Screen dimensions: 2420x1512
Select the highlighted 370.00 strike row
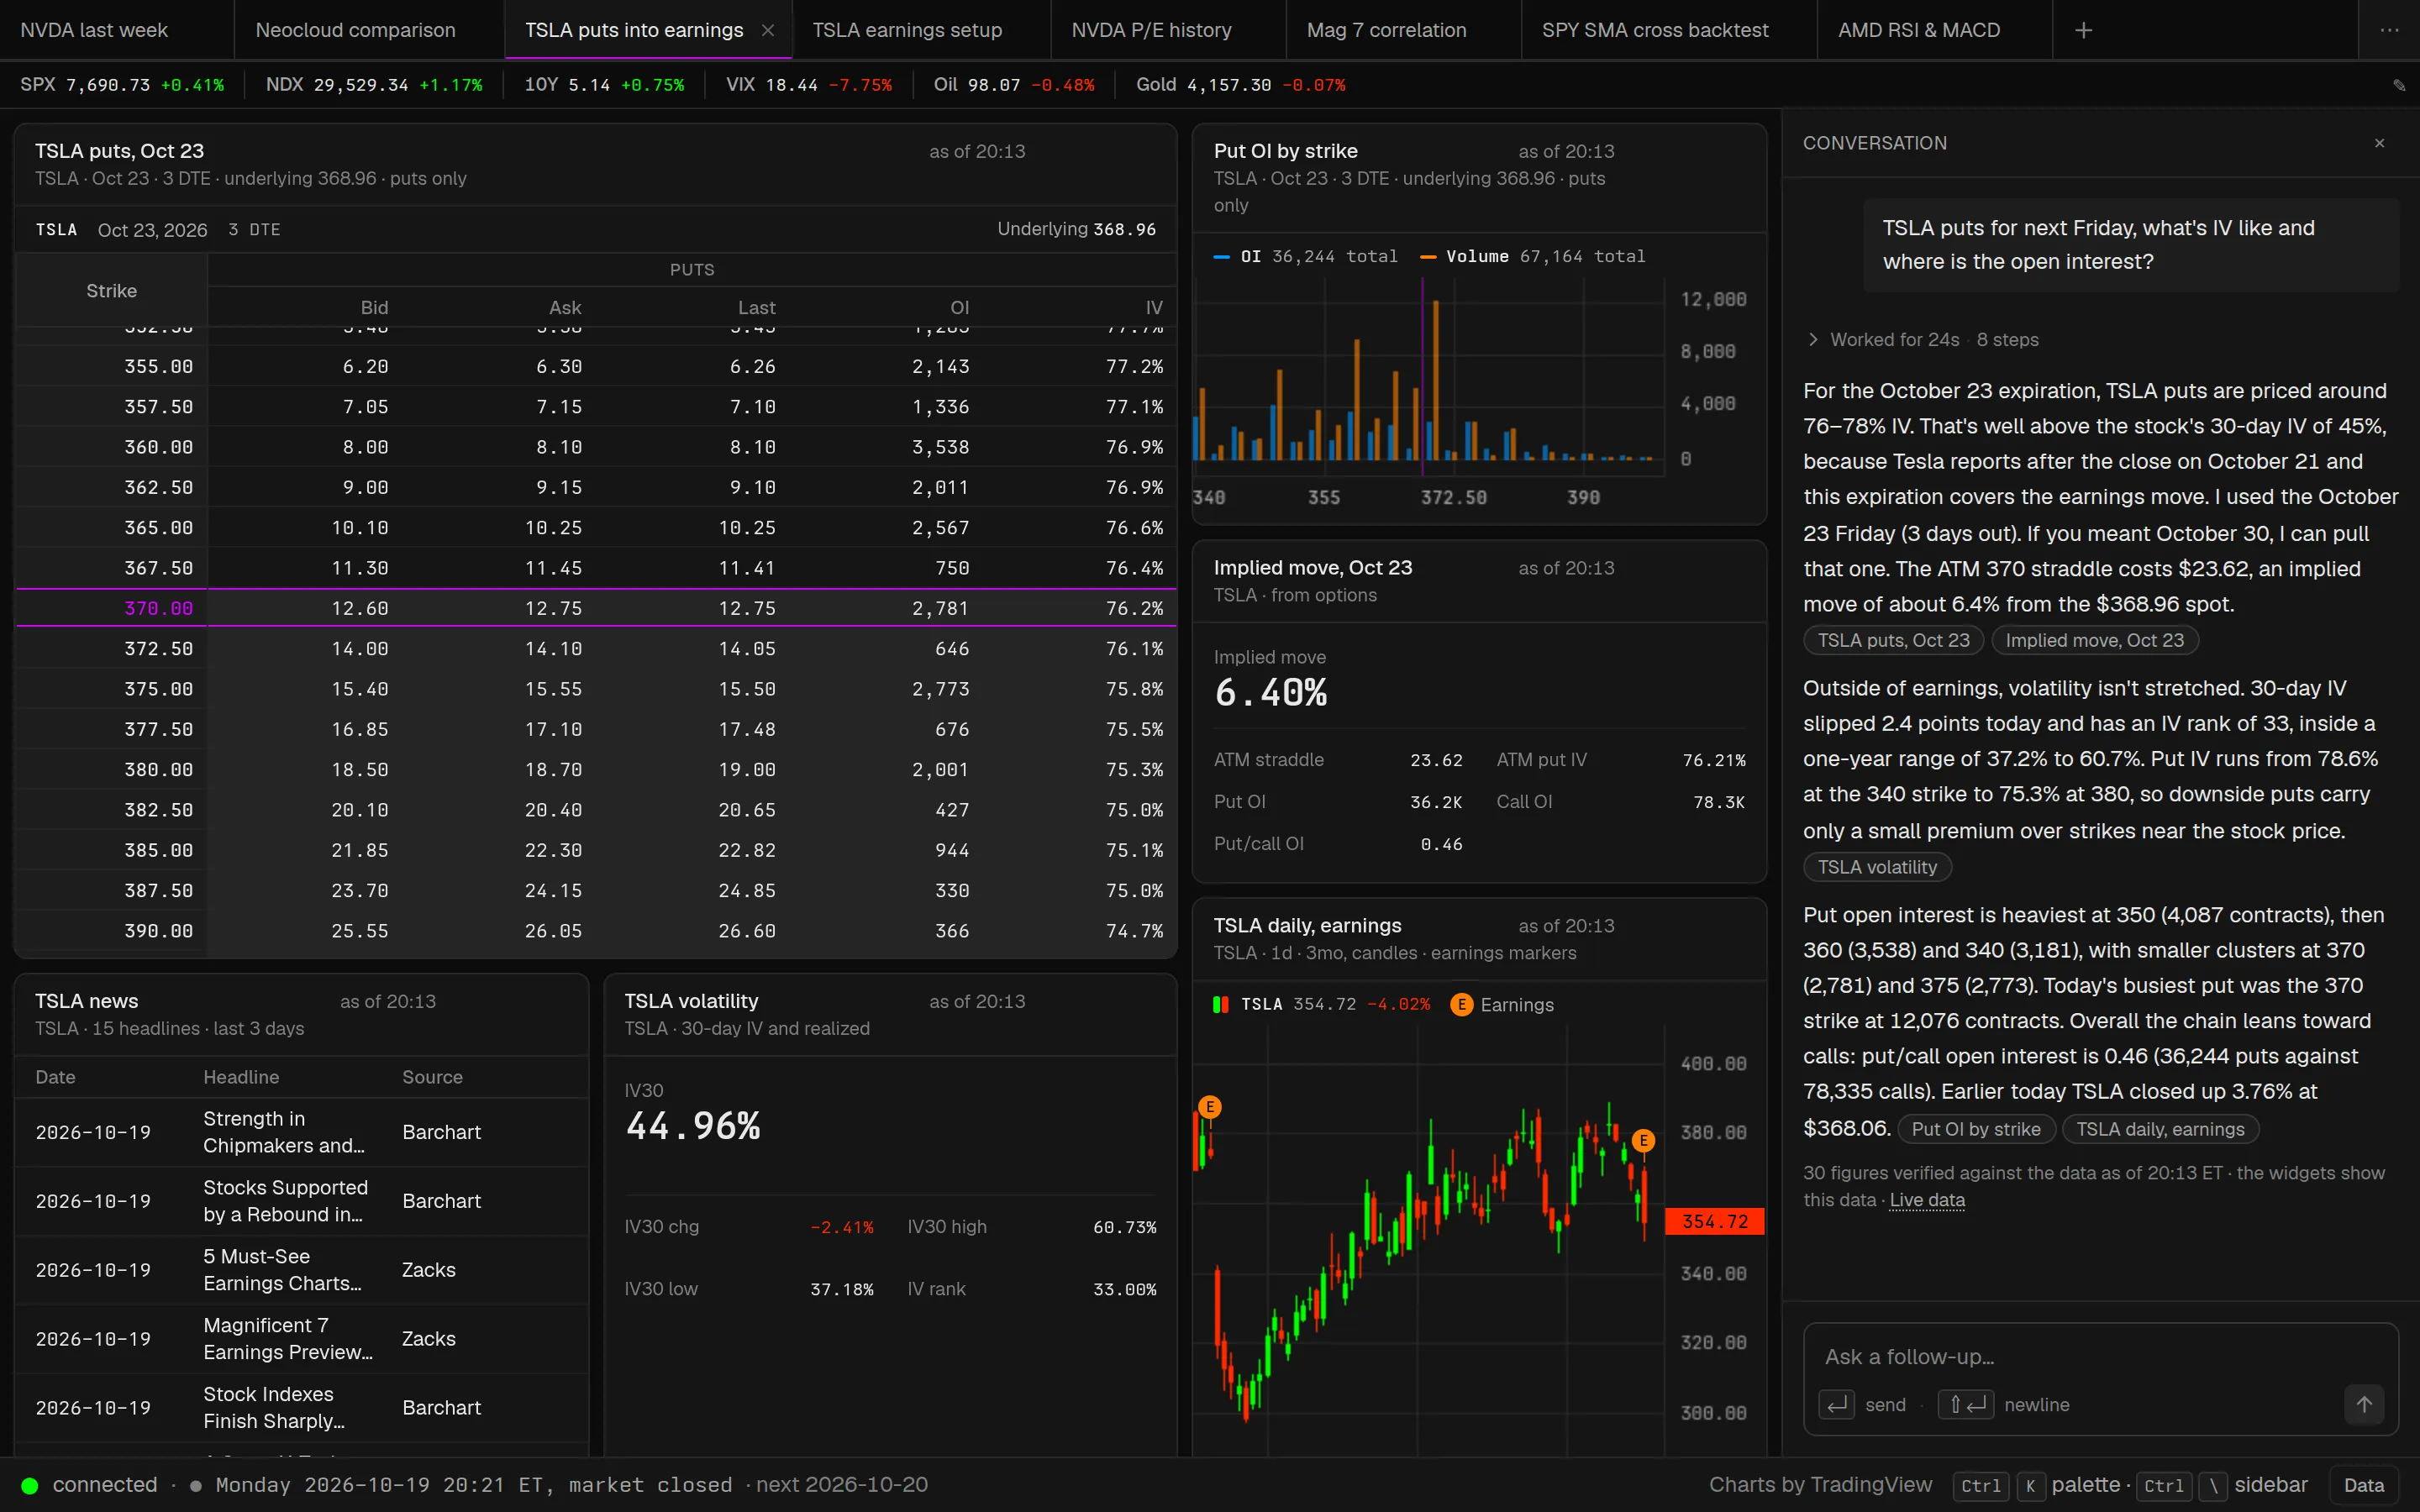click(596, 608)
